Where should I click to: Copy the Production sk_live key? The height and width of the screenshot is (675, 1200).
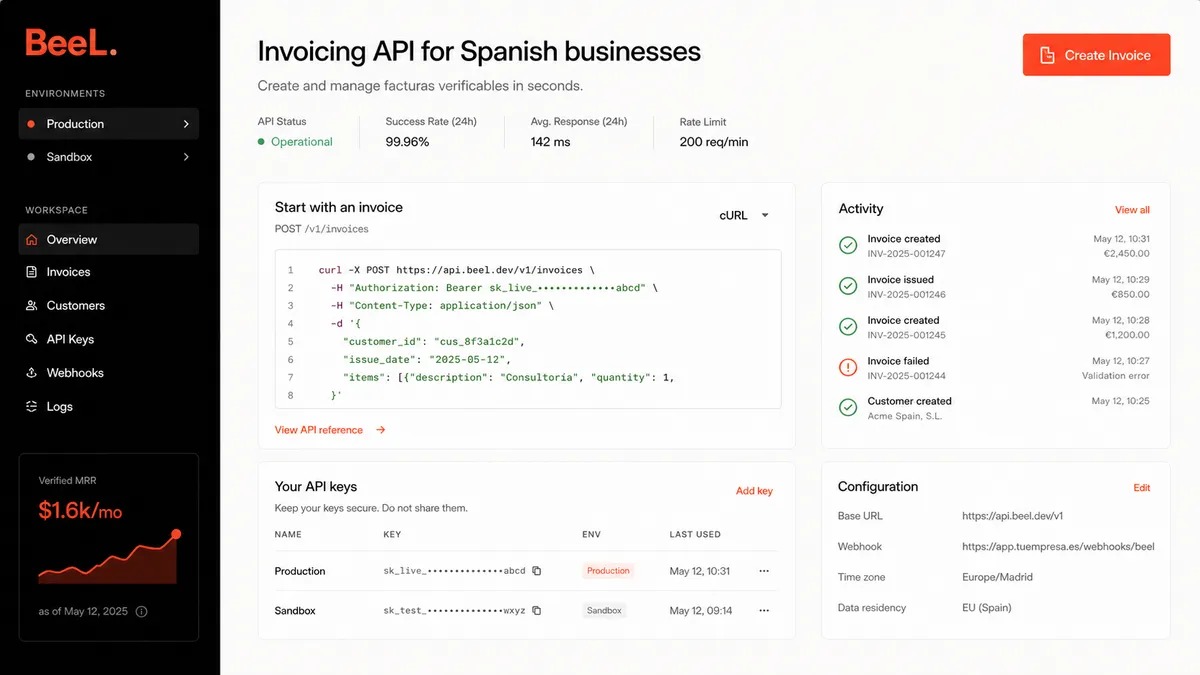[x=537, y=571]
